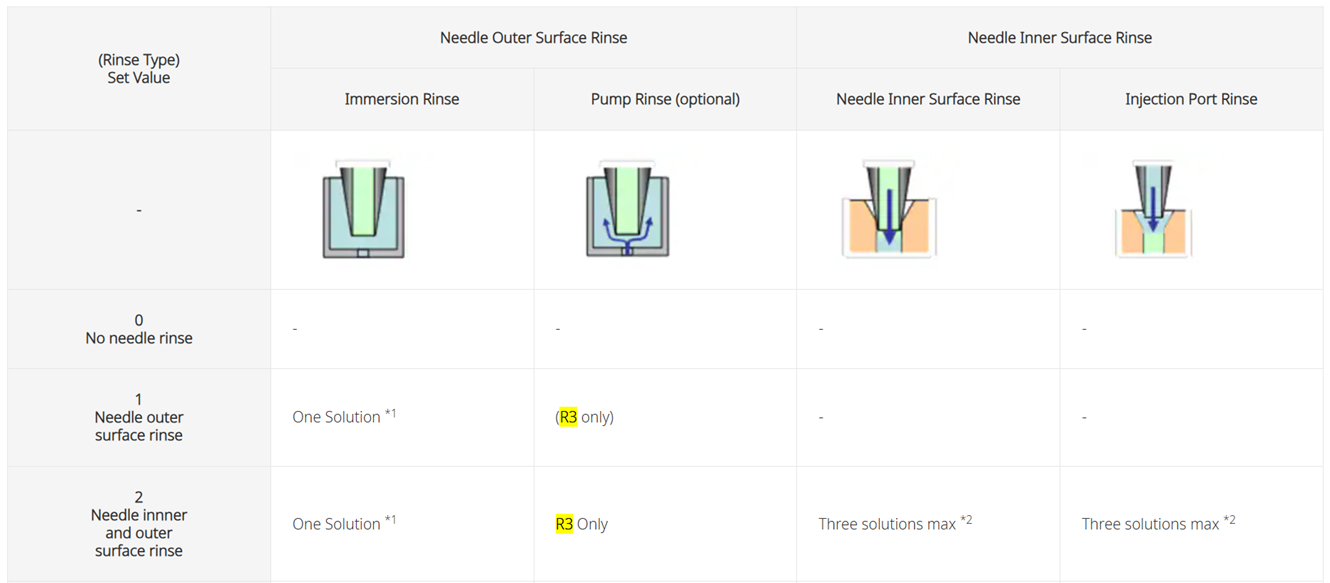Select the "Pump Rinse (optional)" column header

pos(665,99)
